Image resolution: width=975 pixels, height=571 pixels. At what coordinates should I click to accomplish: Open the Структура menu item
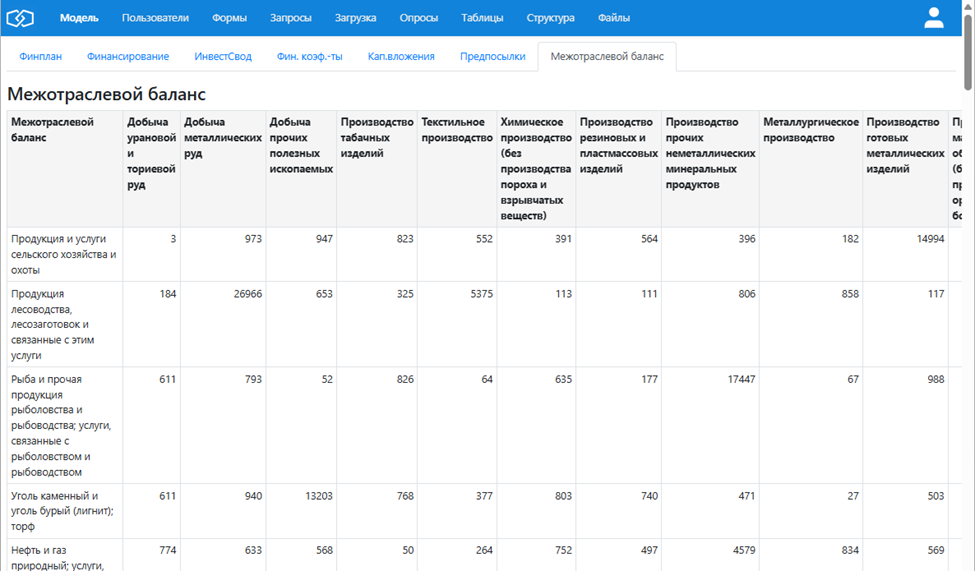click(550, 18)
